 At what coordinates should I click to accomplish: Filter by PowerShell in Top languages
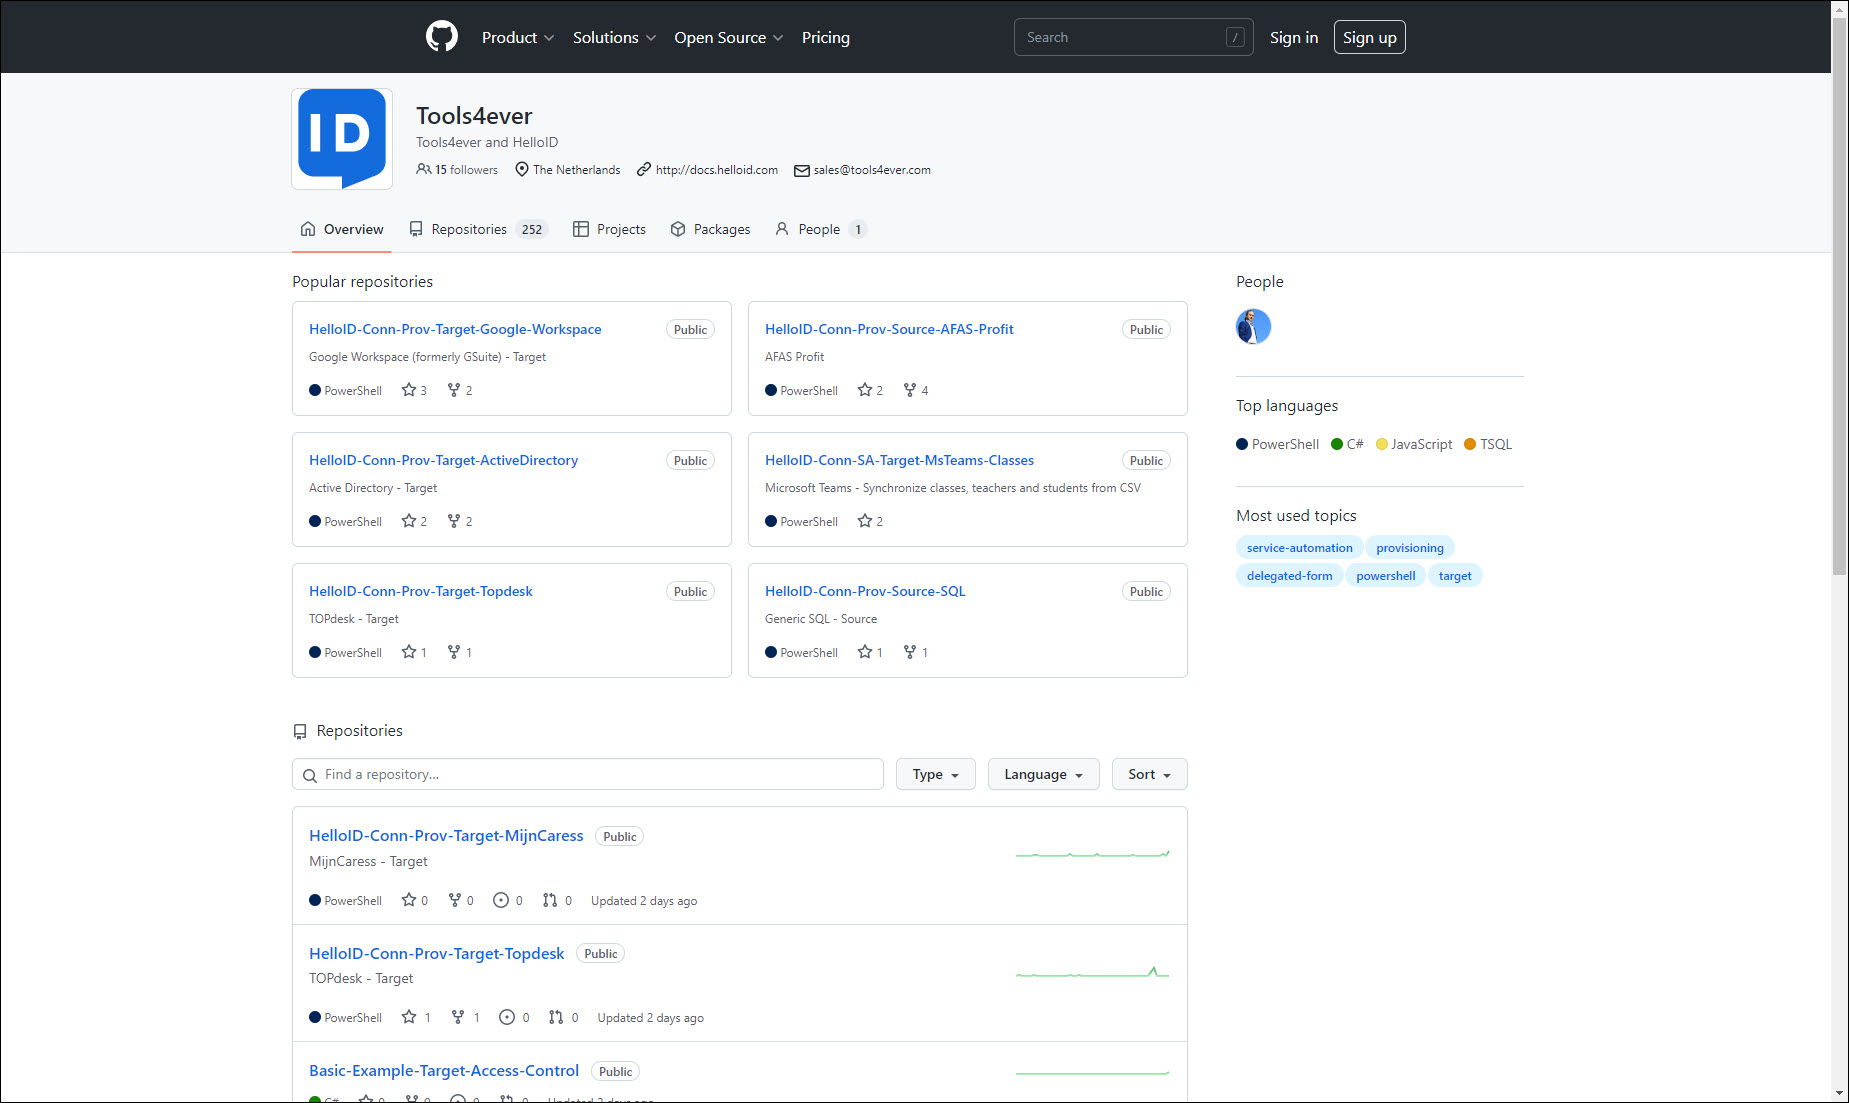(1277, 444)
